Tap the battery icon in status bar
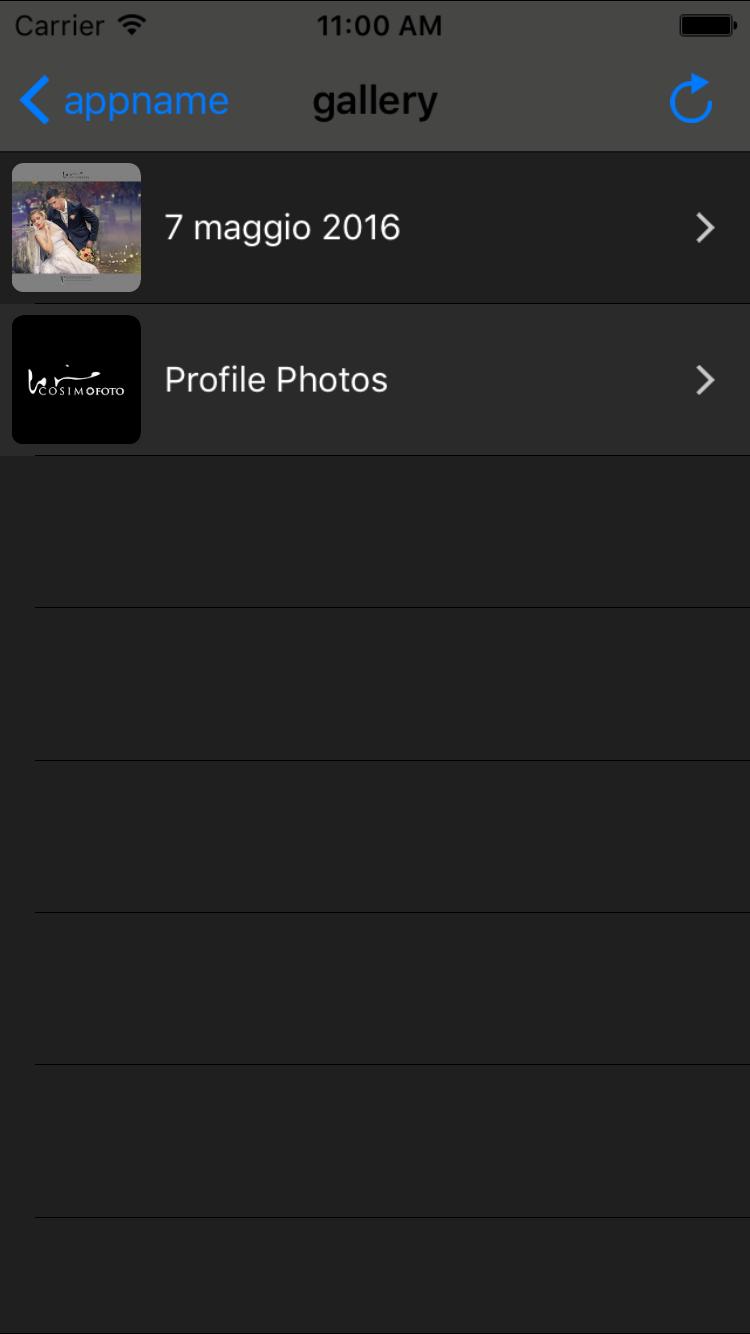Viewport: 750px width, 1334px height. pos(708,25)
